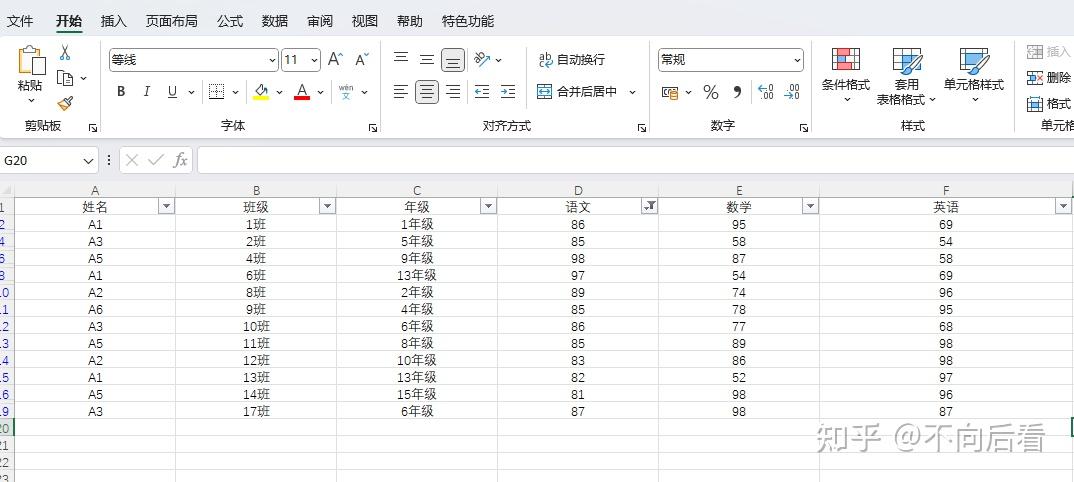Toggle Bold formatting
This screenshot has height=482, width=1074.
121,91
